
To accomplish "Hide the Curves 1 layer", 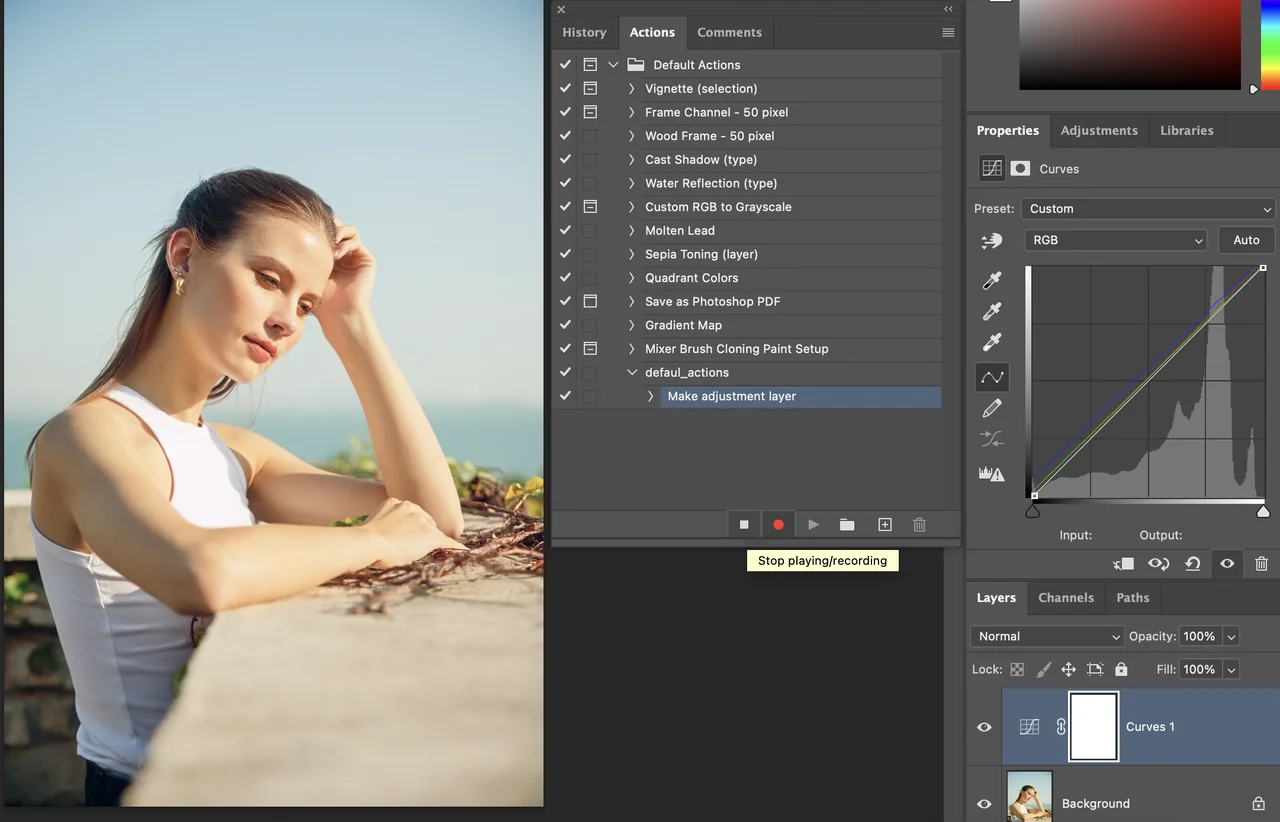I will pyautogui.click(x=984, y=727).
